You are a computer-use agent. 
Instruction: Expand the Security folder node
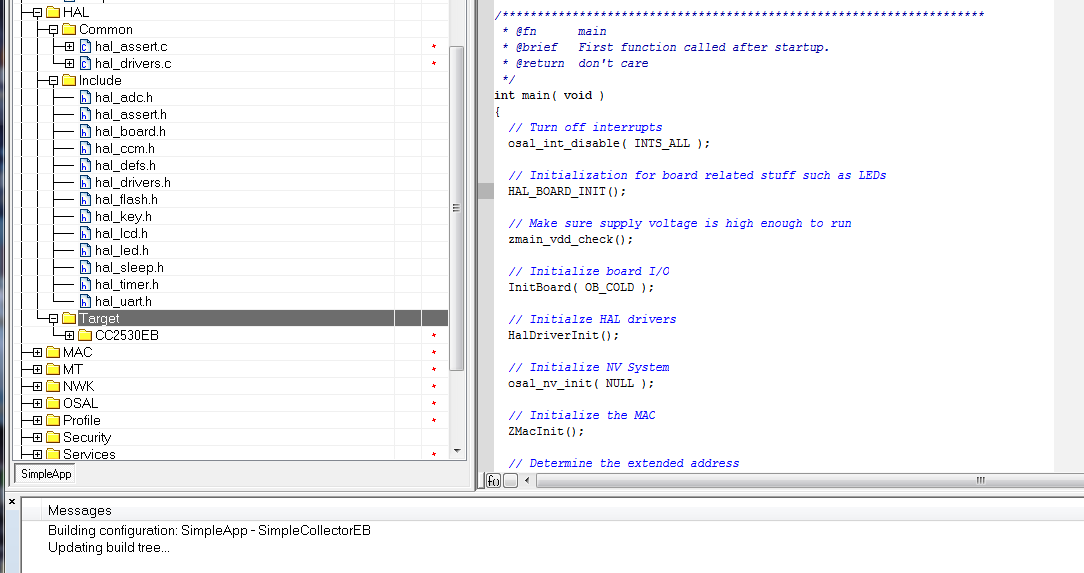[x=37, y=438]
